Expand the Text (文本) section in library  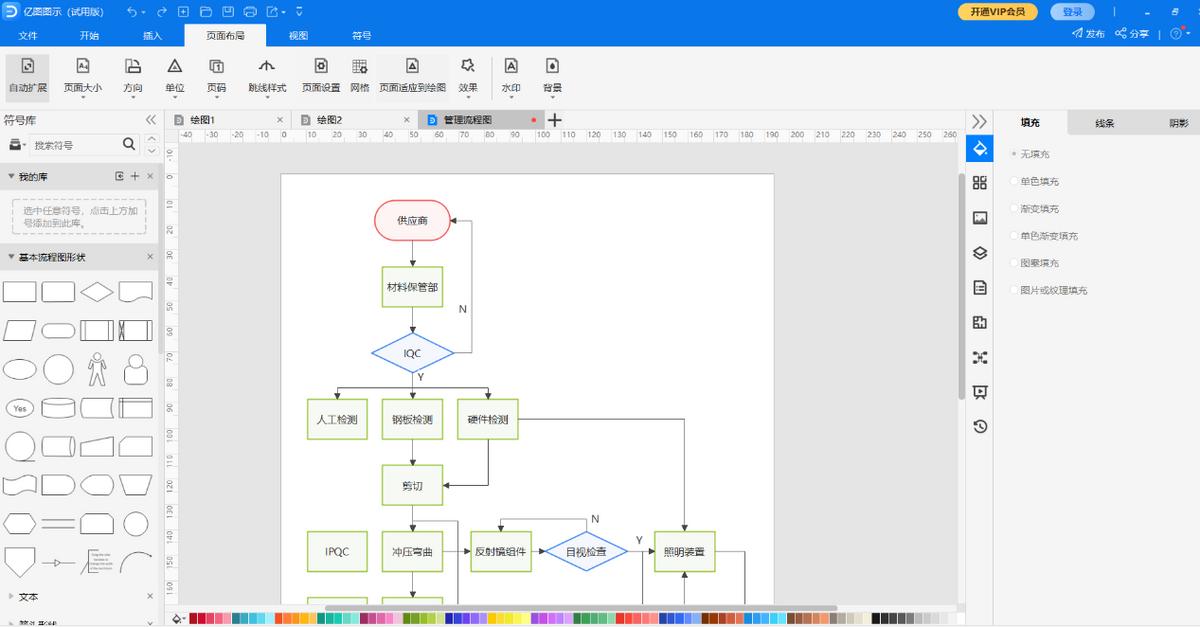click(x=11, y=597)
